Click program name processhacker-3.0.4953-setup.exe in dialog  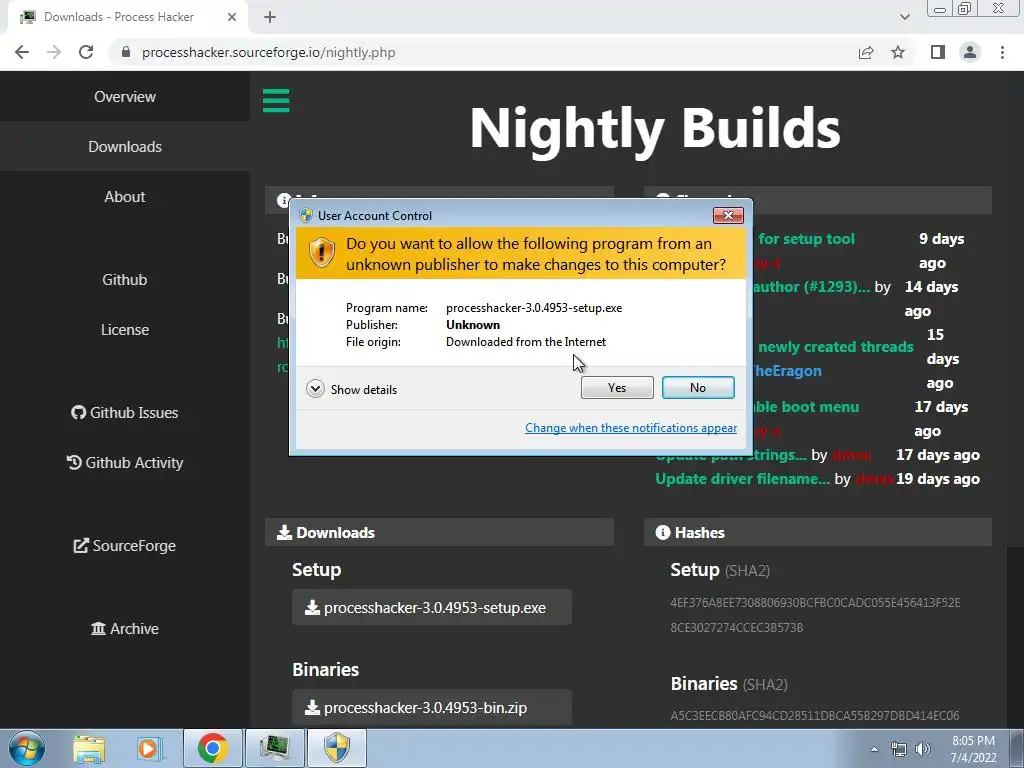(x=534, y=308)
